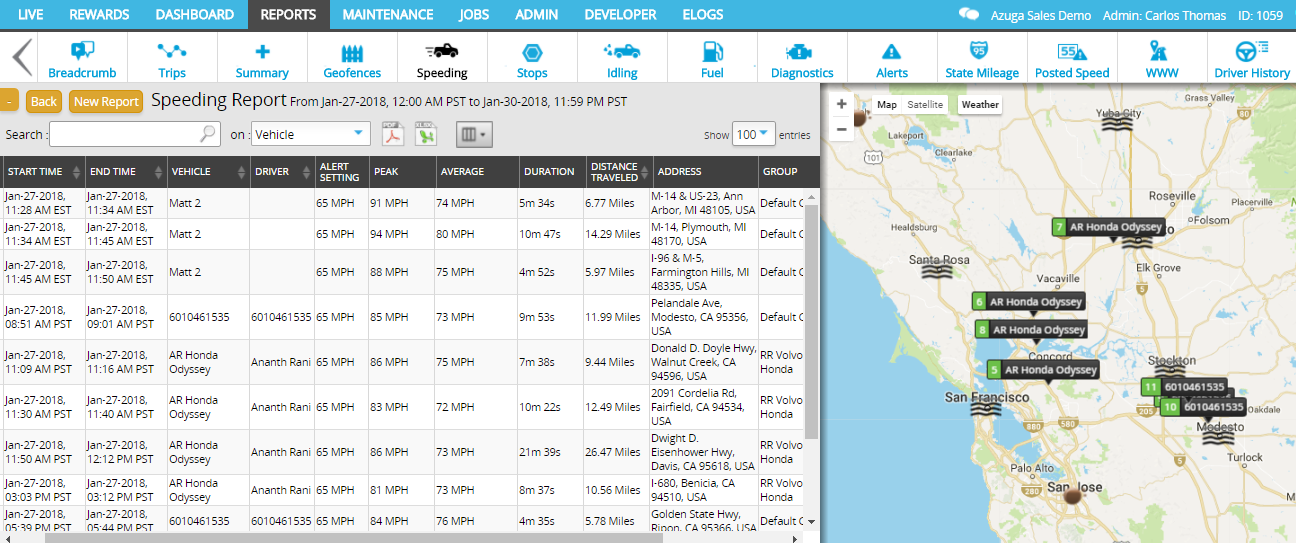The image size is (1296, 543).
Task: Open the State Mileage report
Action: pos(982,59)
